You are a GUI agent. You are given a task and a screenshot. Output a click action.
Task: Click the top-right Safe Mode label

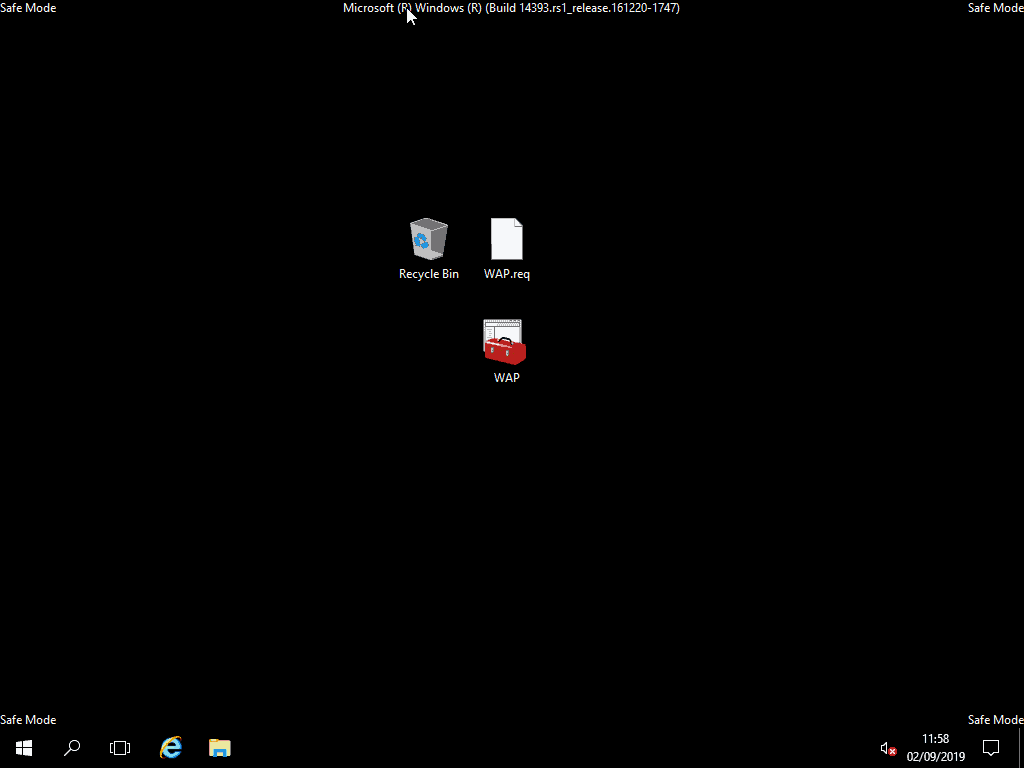coord(995,7)
